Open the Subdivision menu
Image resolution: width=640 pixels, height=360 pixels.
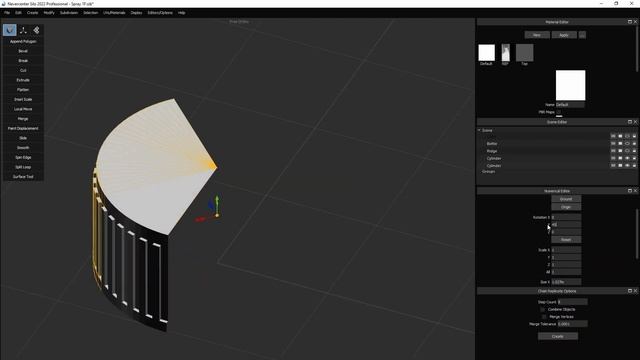tap(69, 13)
